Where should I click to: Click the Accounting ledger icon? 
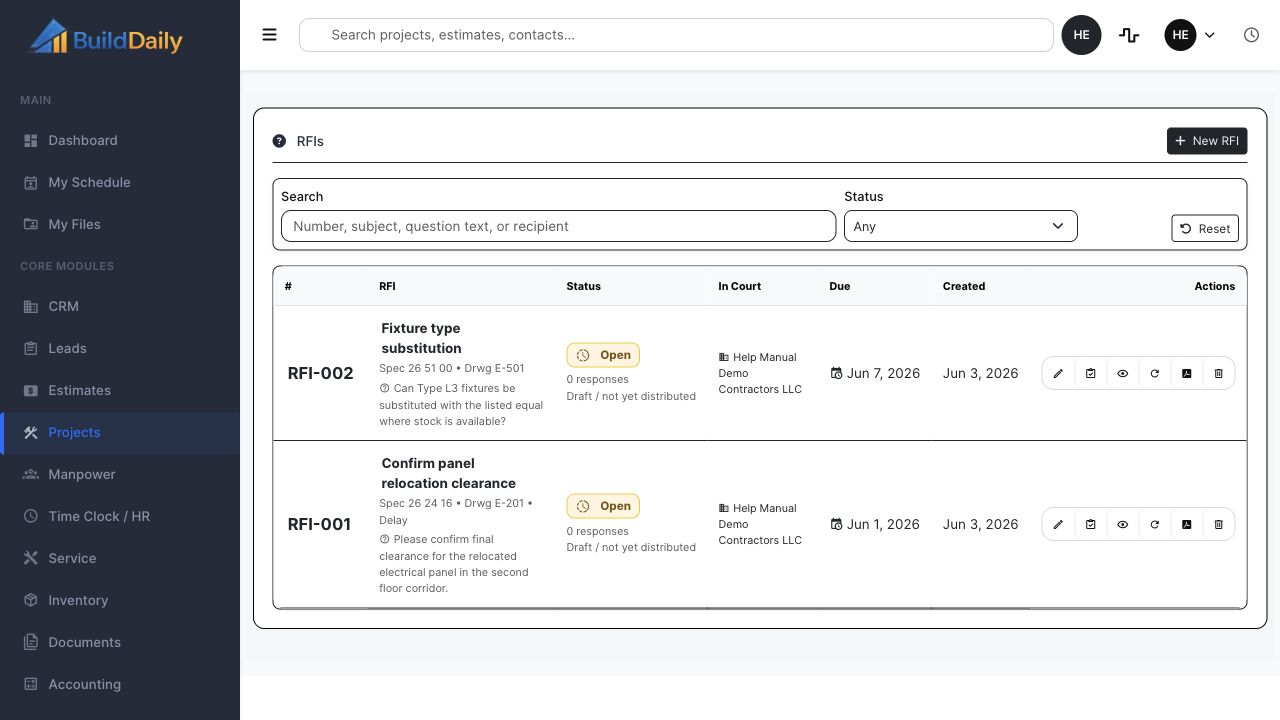[x=31, y=684]
